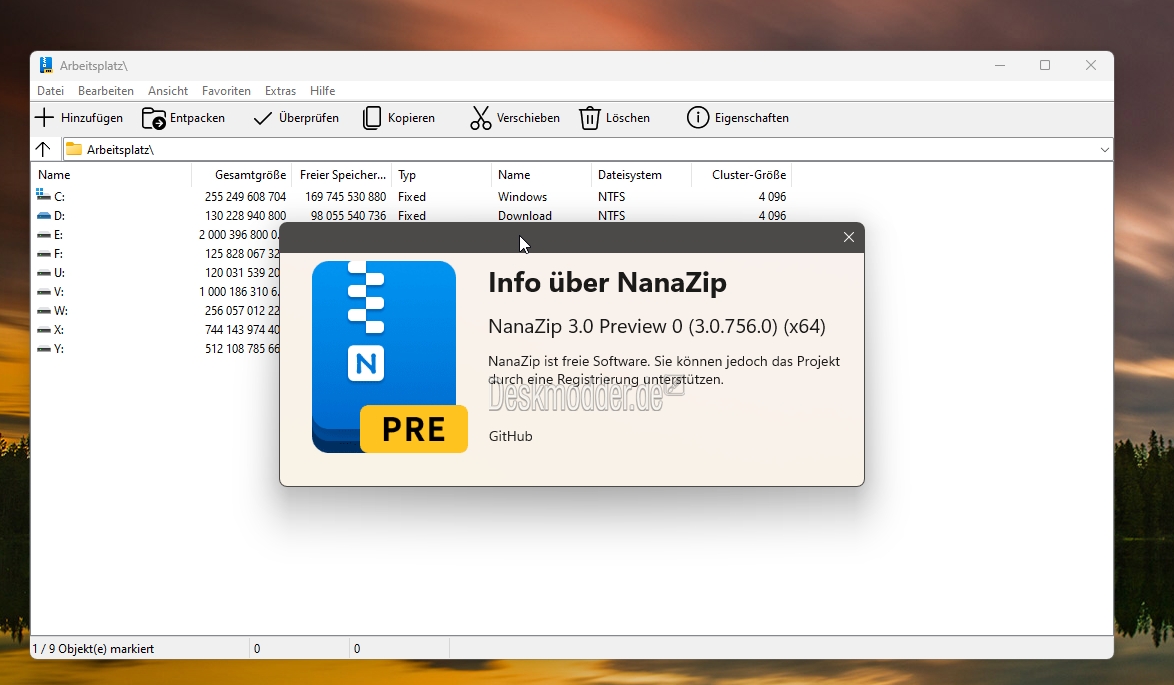Select the X: drive icon
This screenshot has height=685, width=1174.
coord(43,329)
